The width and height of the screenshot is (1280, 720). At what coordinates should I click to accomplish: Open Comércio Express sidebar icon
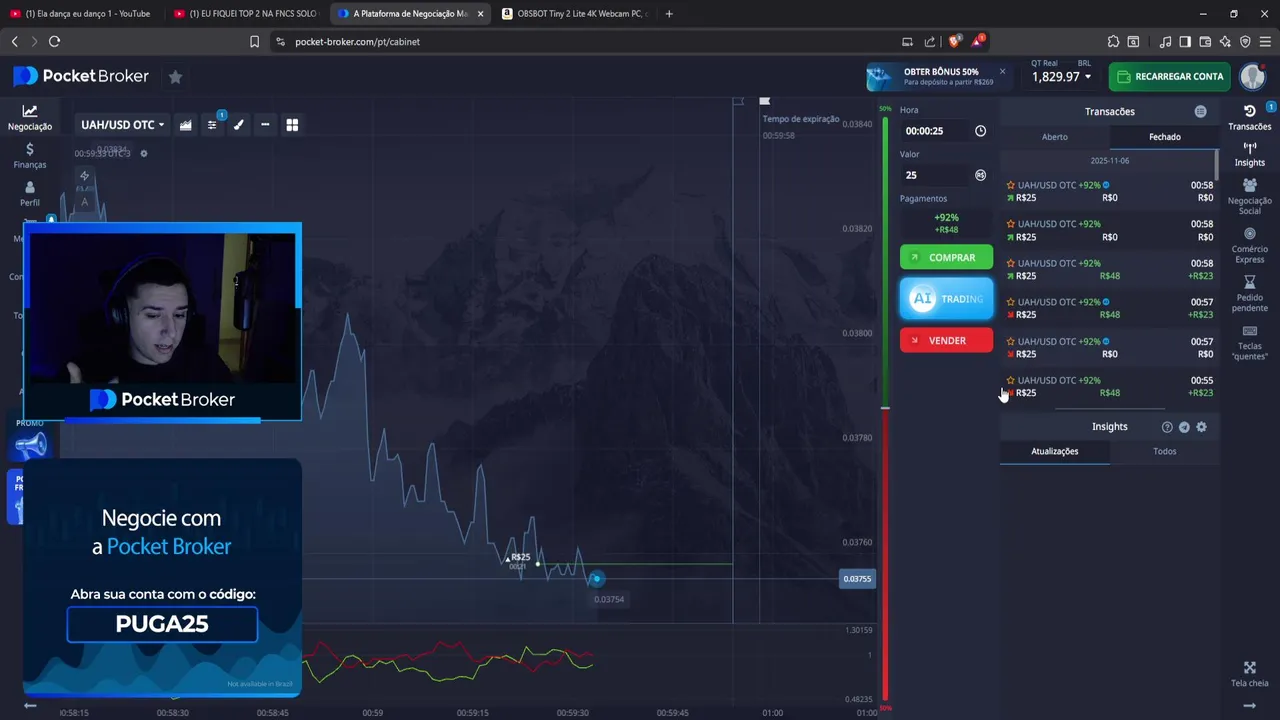tap(1250, 244)
